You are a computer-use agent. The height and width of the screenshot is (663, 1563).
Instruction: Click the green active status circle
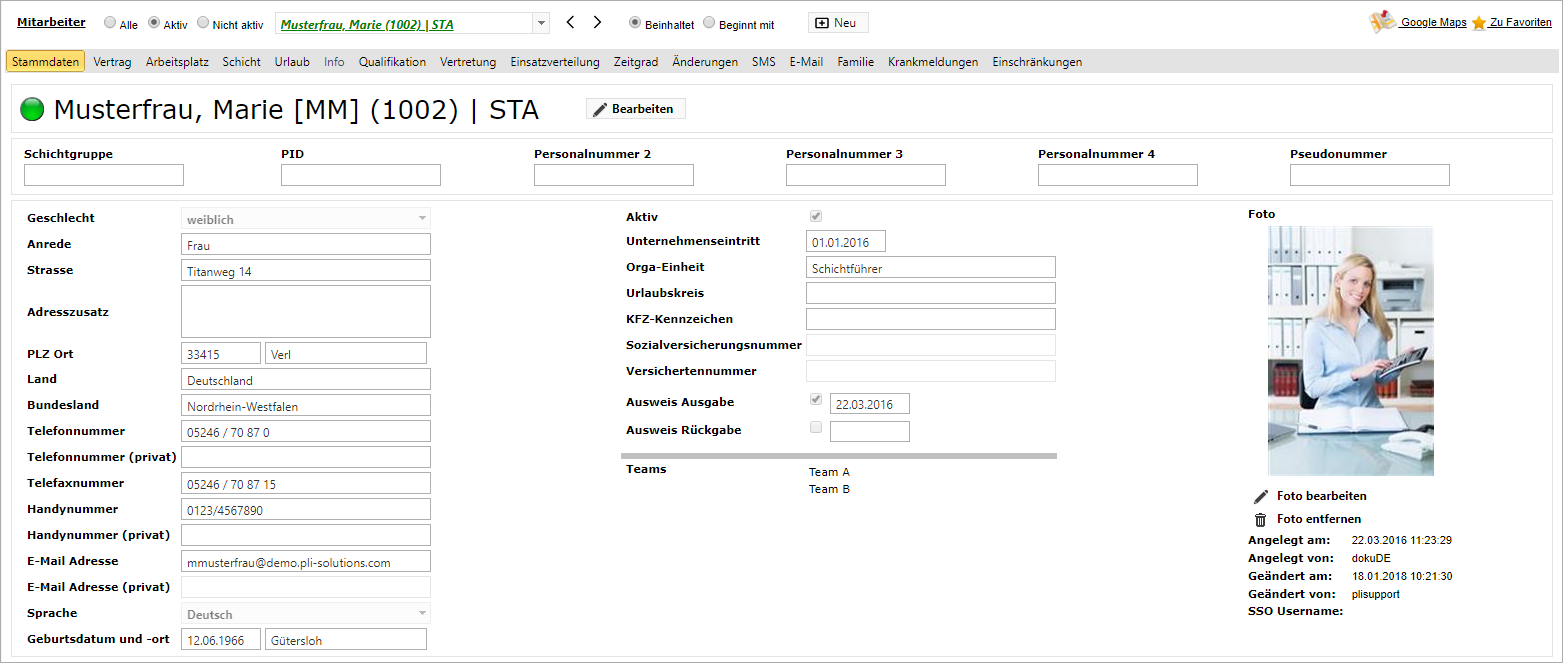(32, 109)
